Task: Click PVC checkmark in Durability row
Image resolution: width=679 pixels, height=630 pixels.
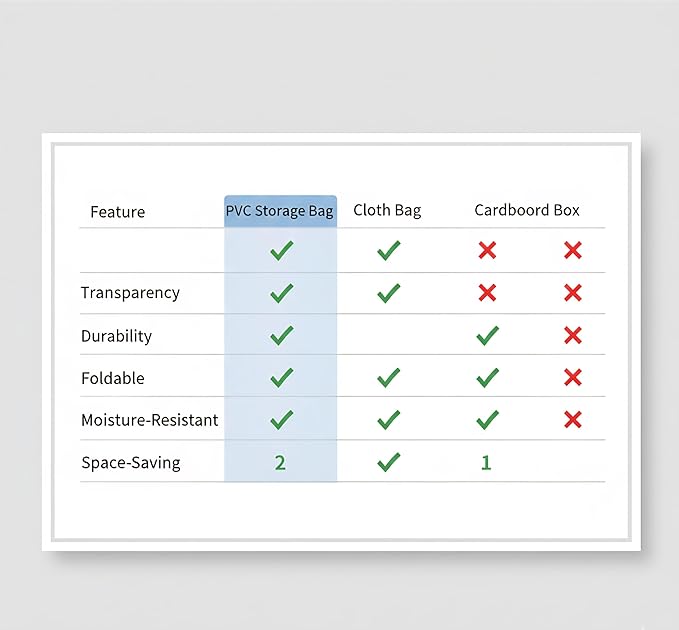Action: pyautogui.click(x=282, y=336)
